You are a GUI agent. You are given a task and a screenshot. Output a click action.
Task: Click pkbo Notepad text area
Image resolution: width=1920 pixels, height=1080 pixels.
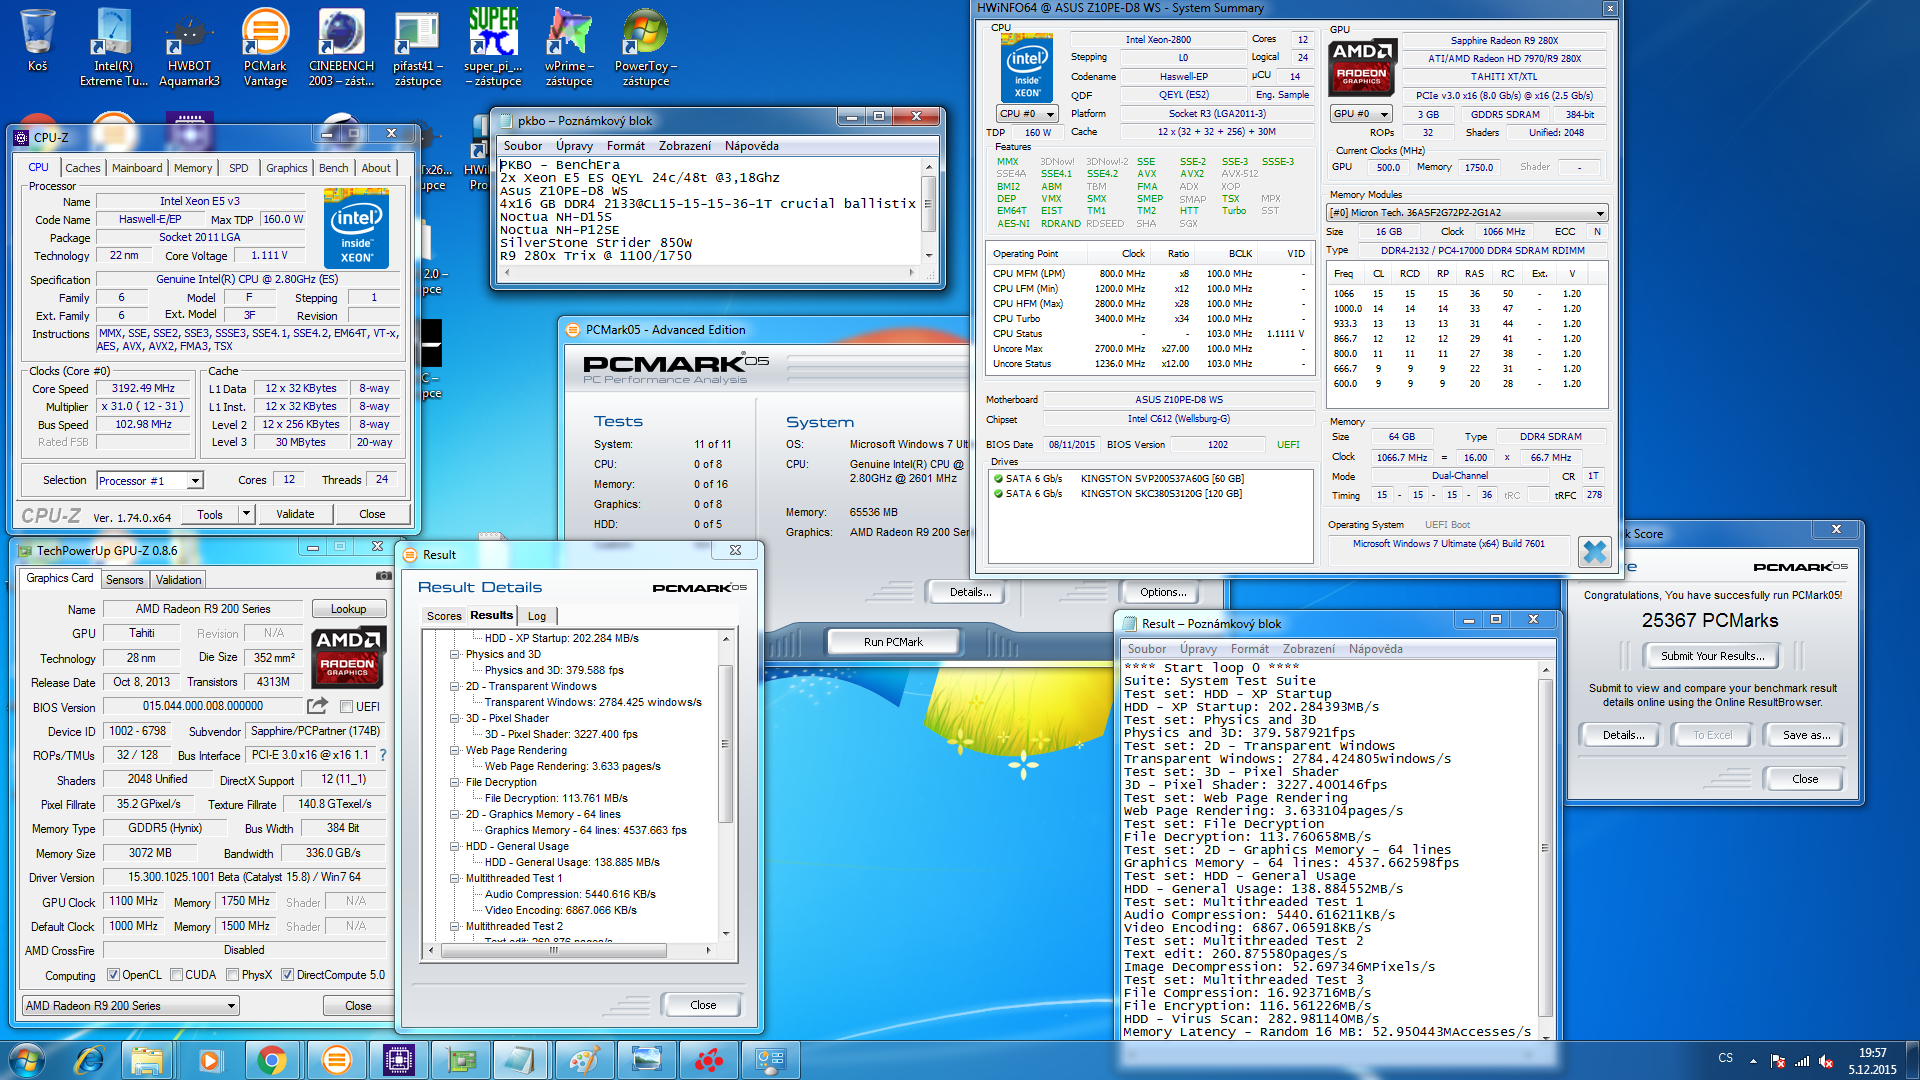708,211
